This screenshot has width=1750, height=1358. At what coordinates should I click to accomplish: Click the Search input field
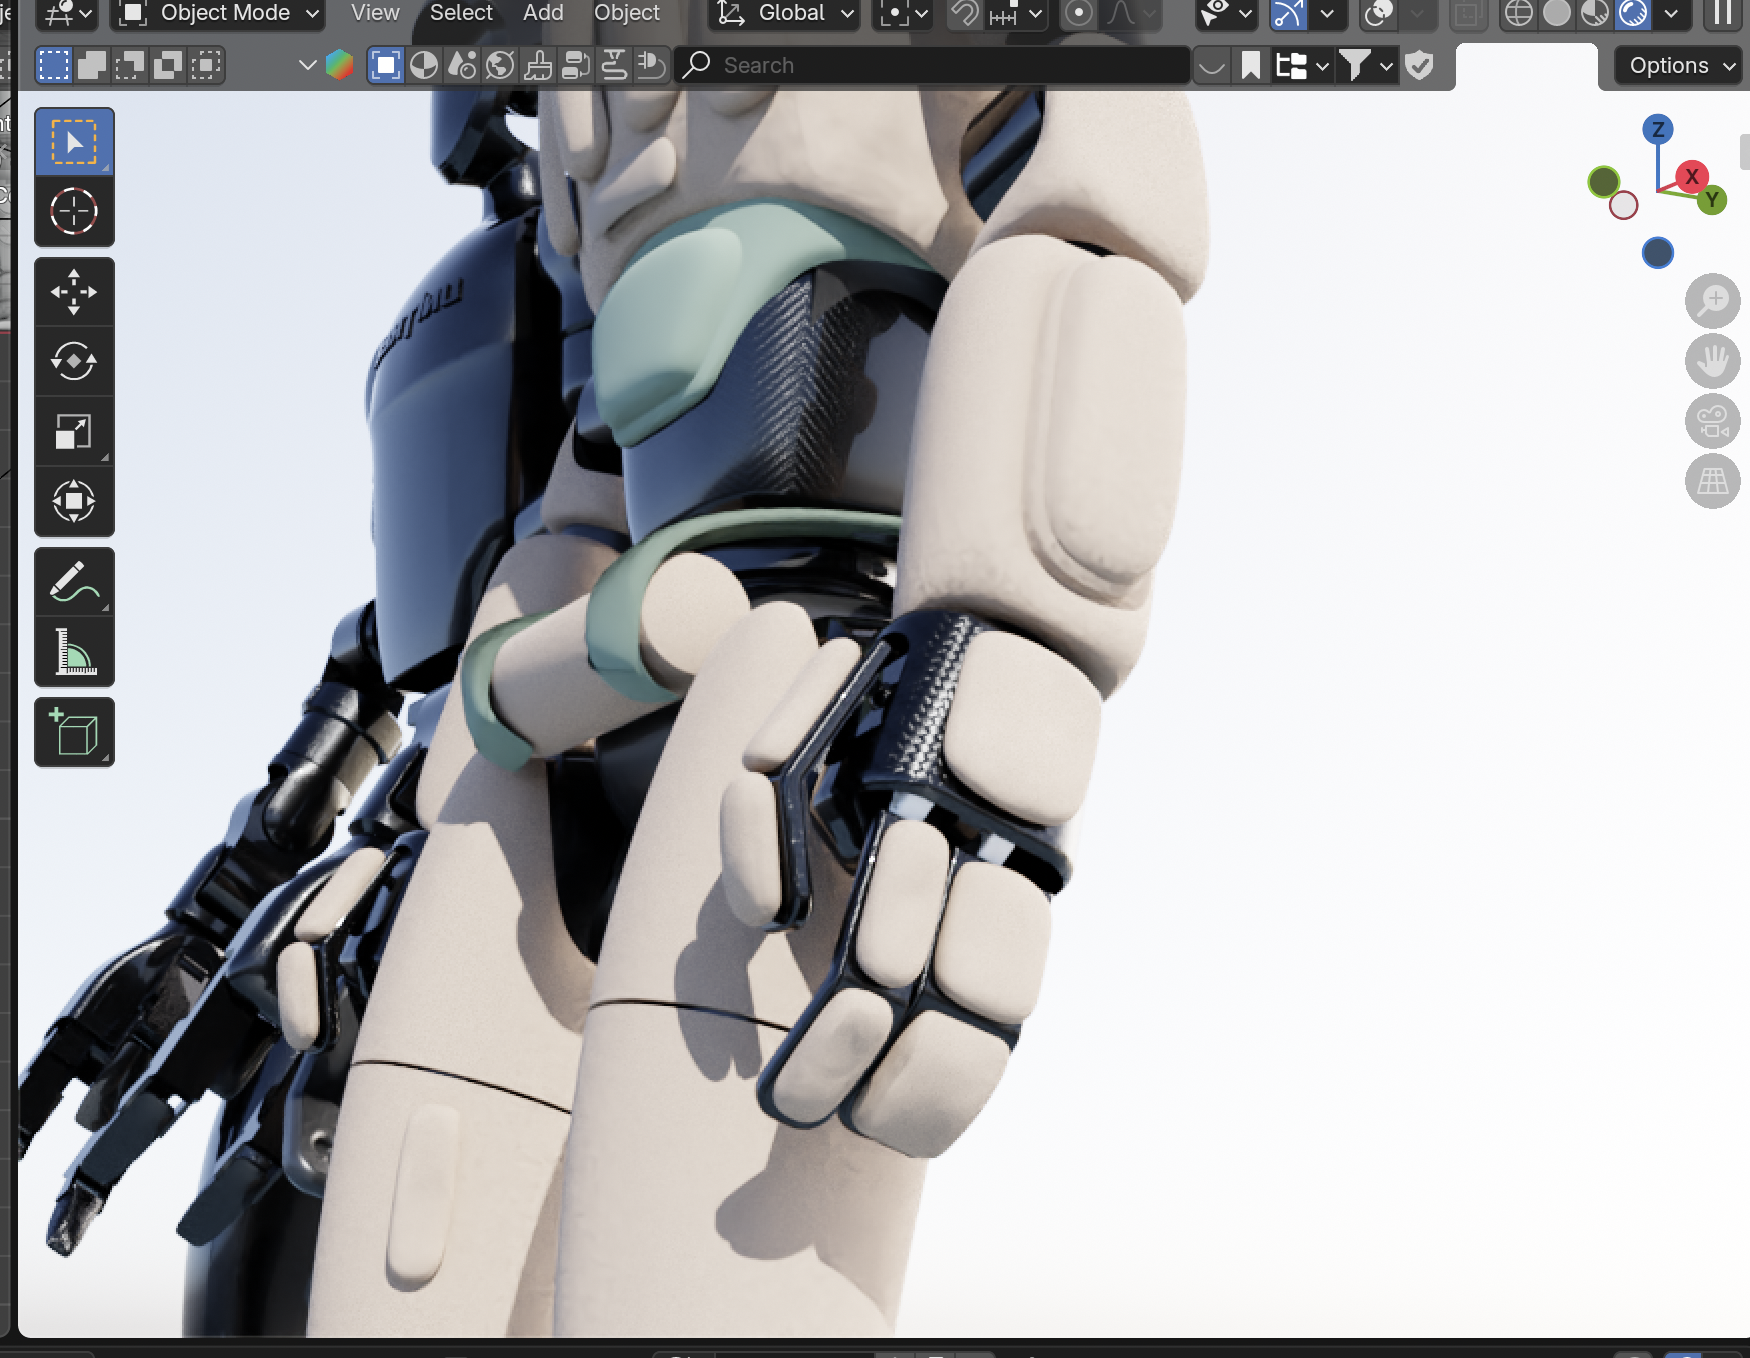point(940,66)
